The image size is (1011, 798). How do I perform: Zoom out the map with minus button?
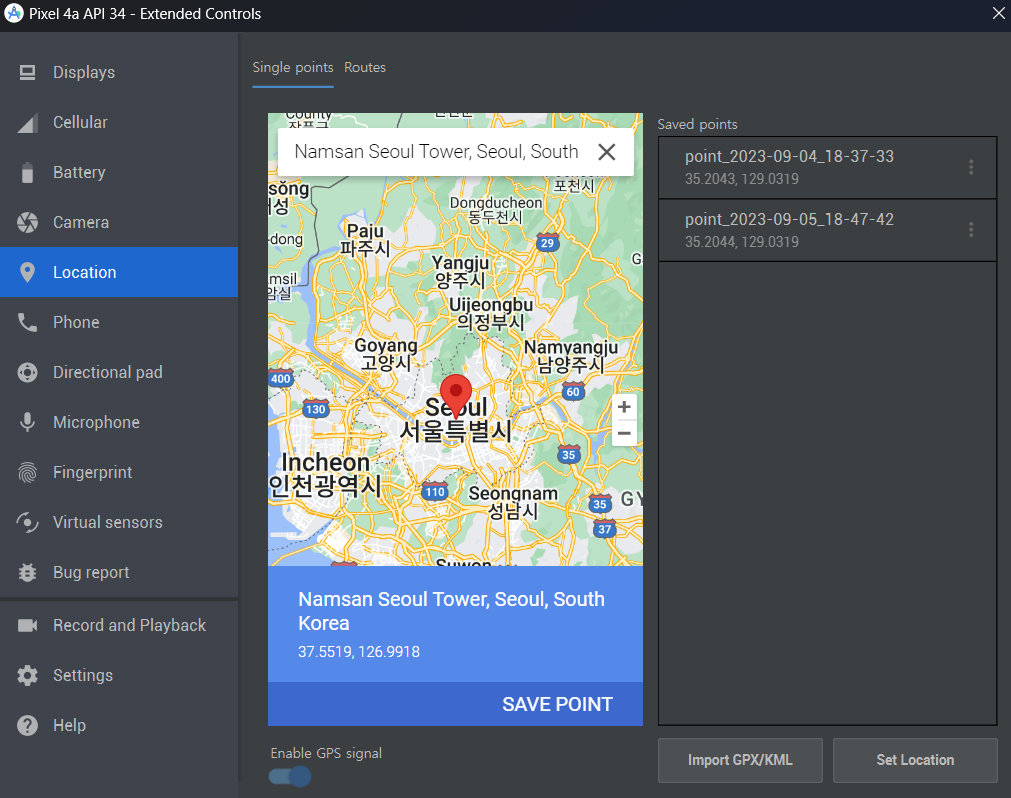(x=623, y=433)
